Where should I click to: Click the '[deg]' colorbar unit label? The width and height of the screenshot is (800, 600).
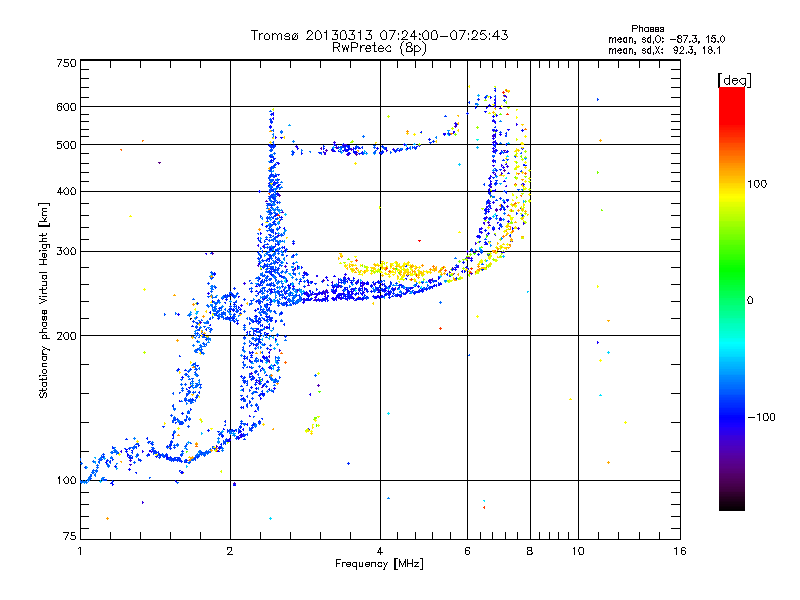pyautogui.click(x=734, y=80)
